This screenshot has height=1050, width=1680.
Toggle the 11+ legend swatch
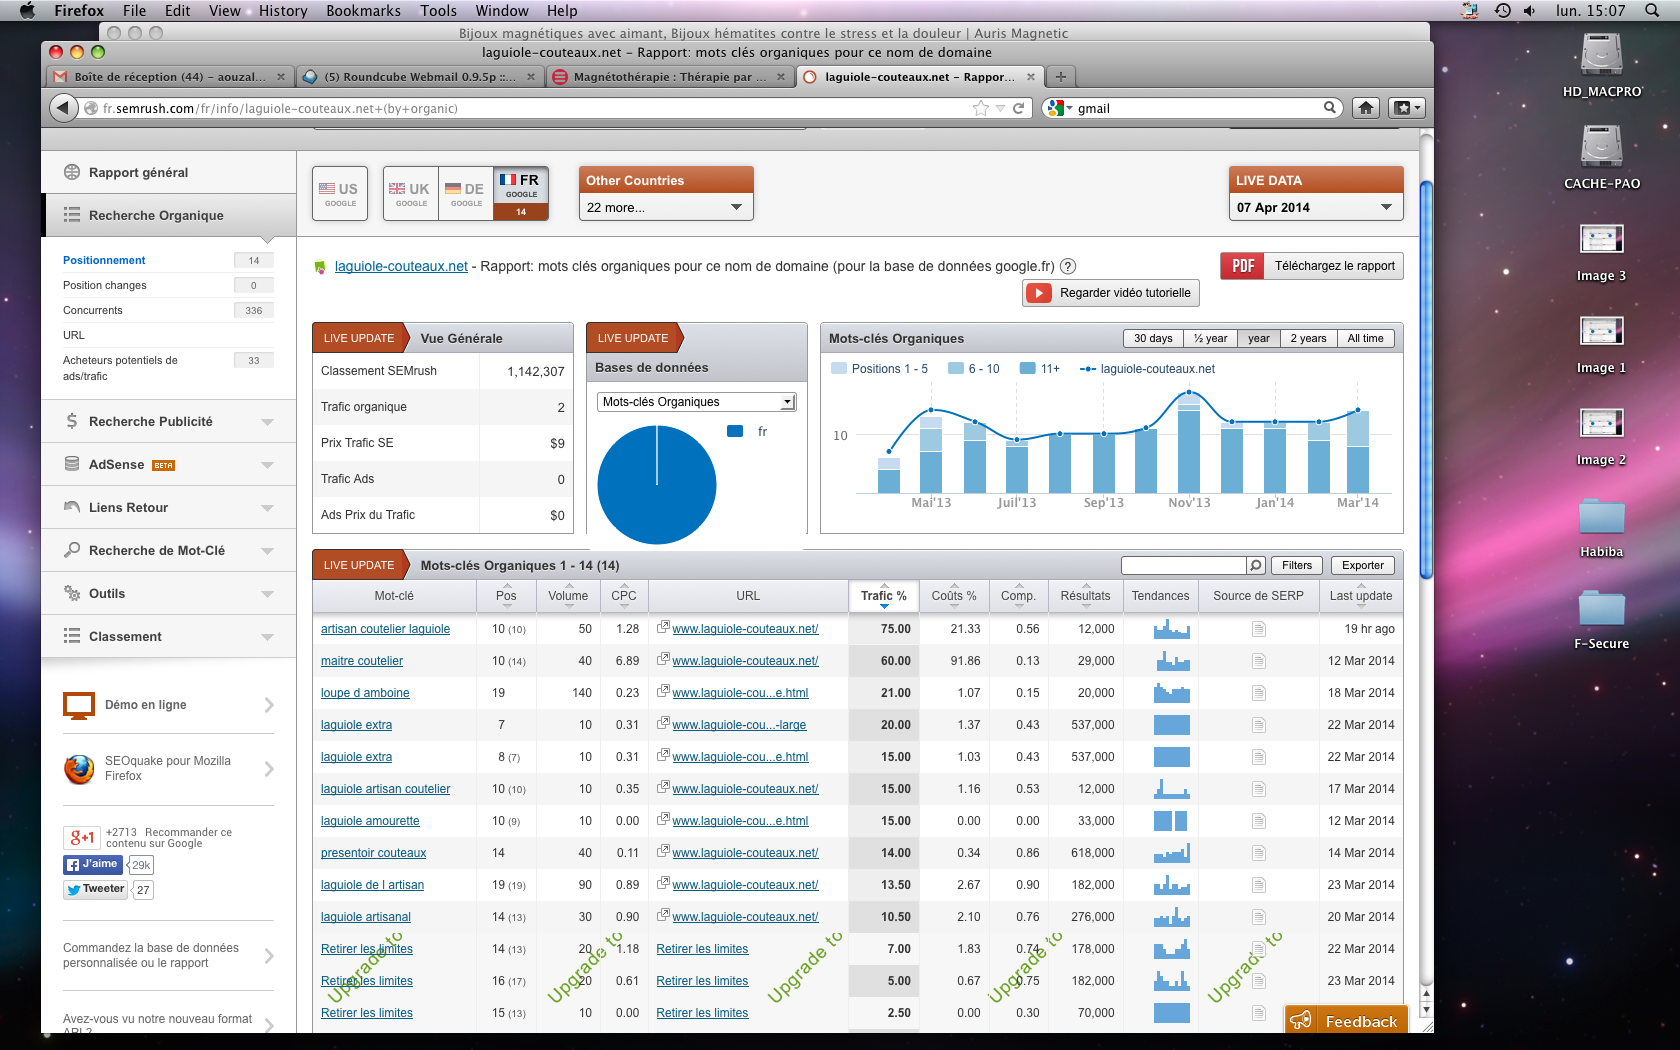coord(1028,368)
